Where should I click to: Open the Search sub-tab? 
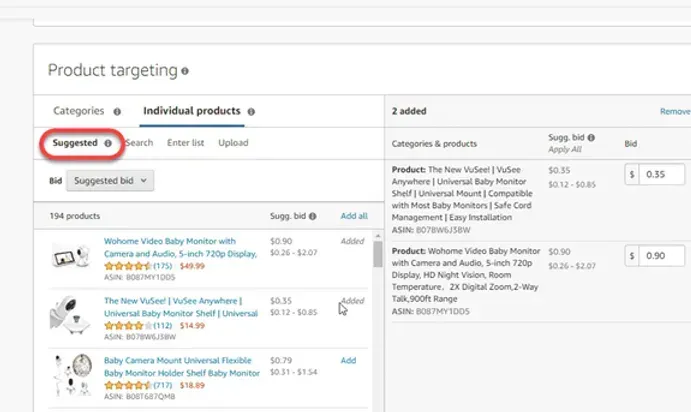click(x=139, y=143)
